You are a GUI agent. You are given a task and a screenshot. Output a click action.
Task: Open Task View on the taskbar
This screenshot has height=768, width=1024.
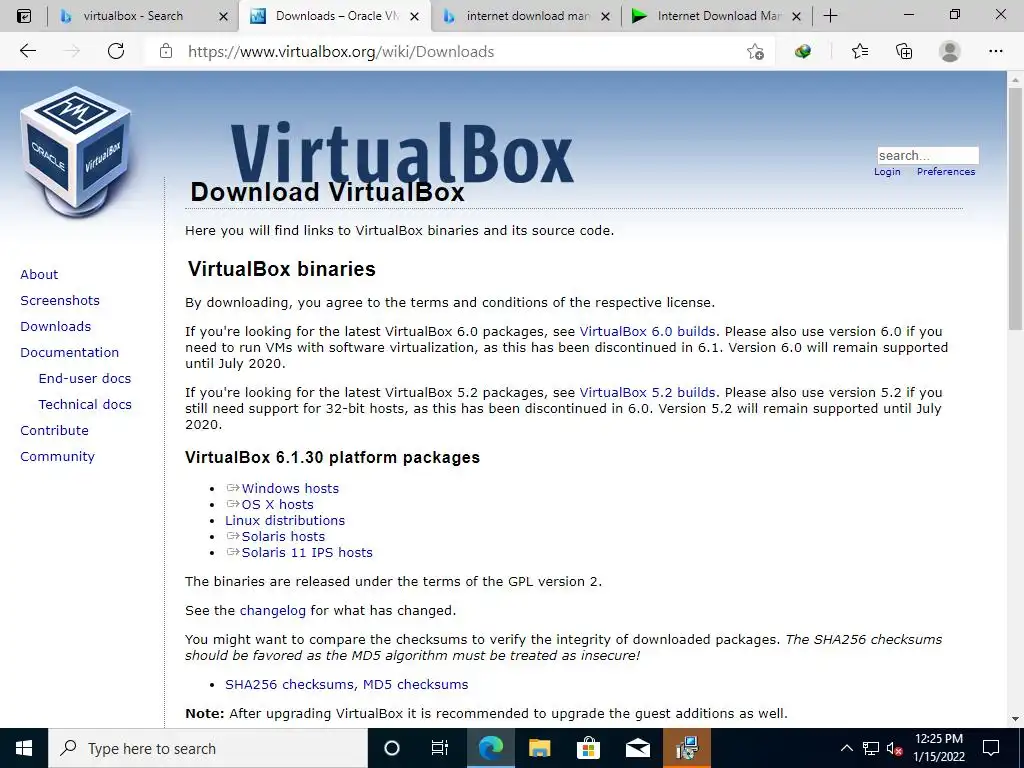tap(440, 748)
